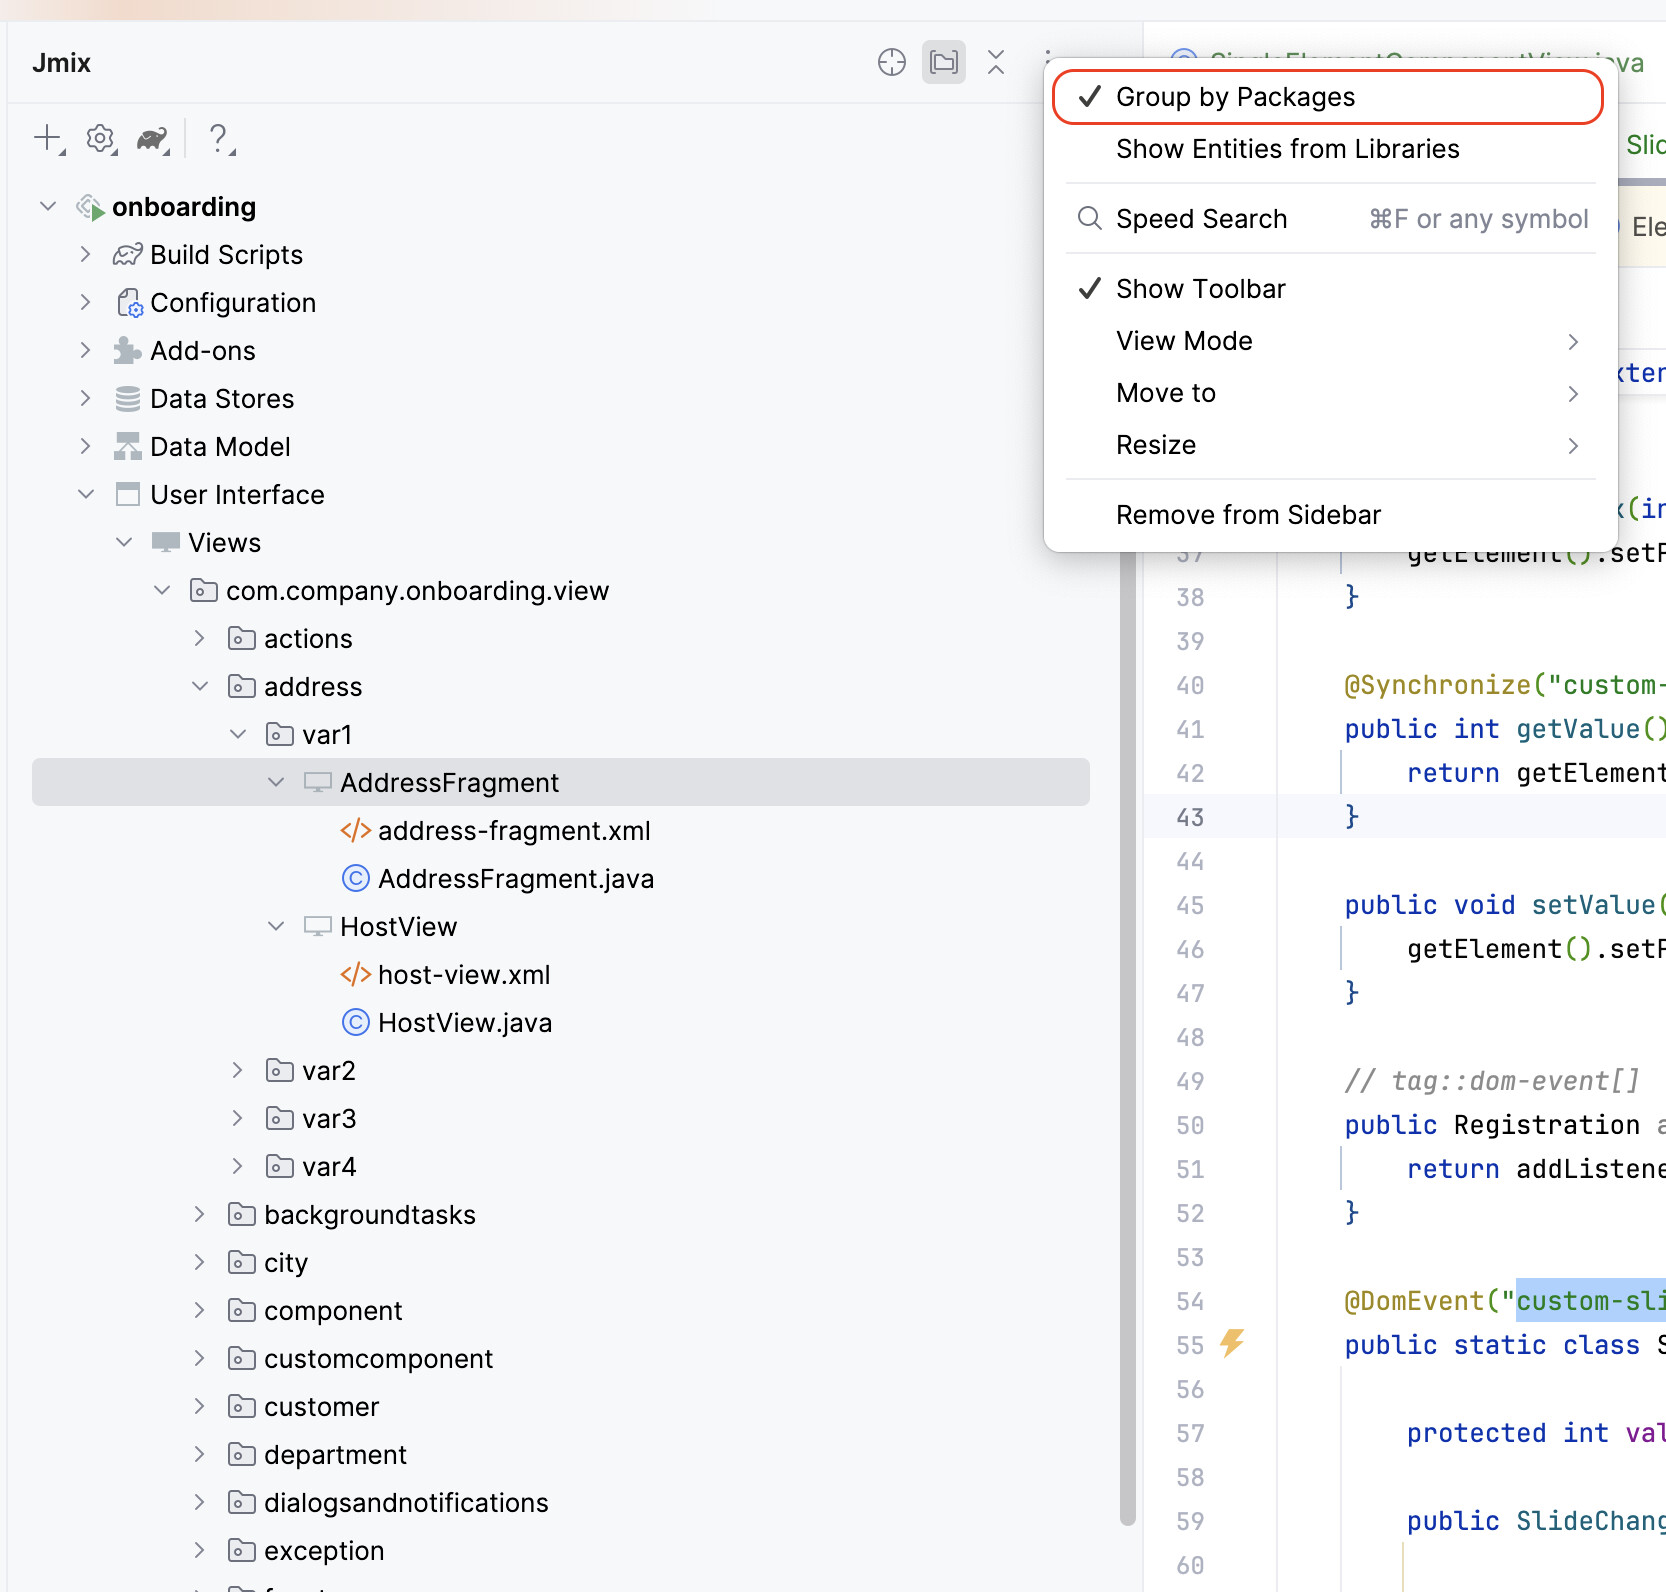The image size is (1666, 1592).
Task: Expand the Add-ons node
Action: pyautogui.click(x=86, y=351)
